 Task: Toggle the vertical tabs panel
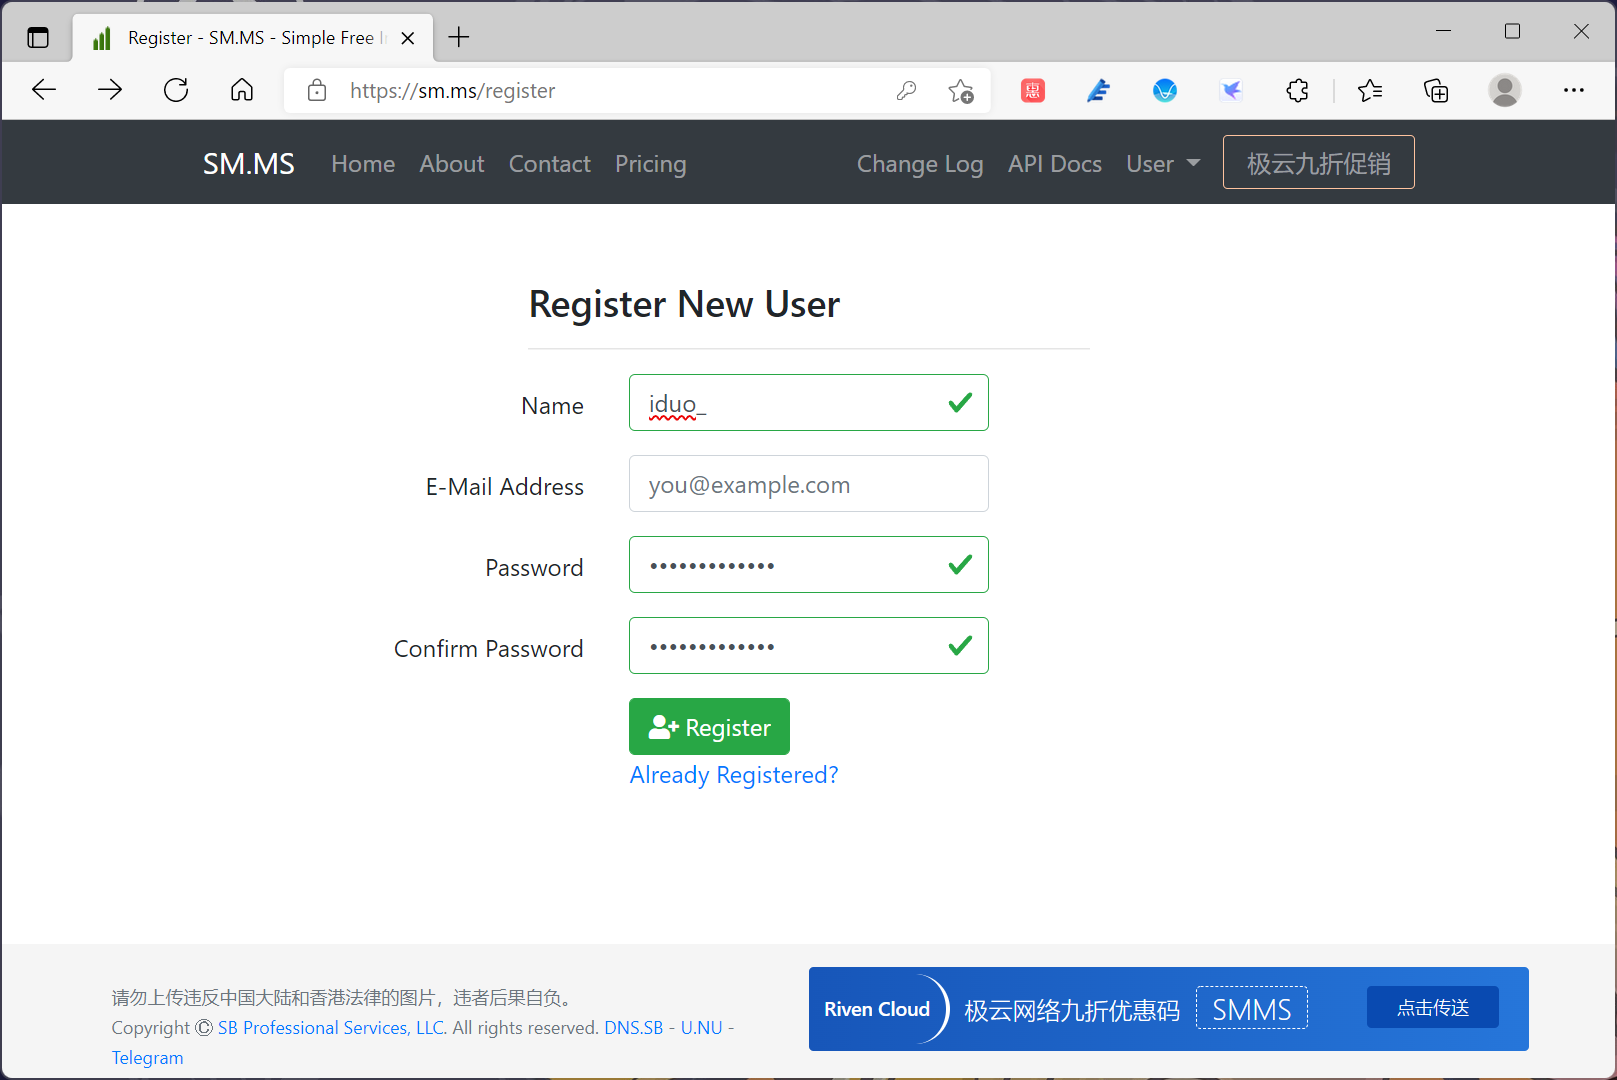click(38, 36)
